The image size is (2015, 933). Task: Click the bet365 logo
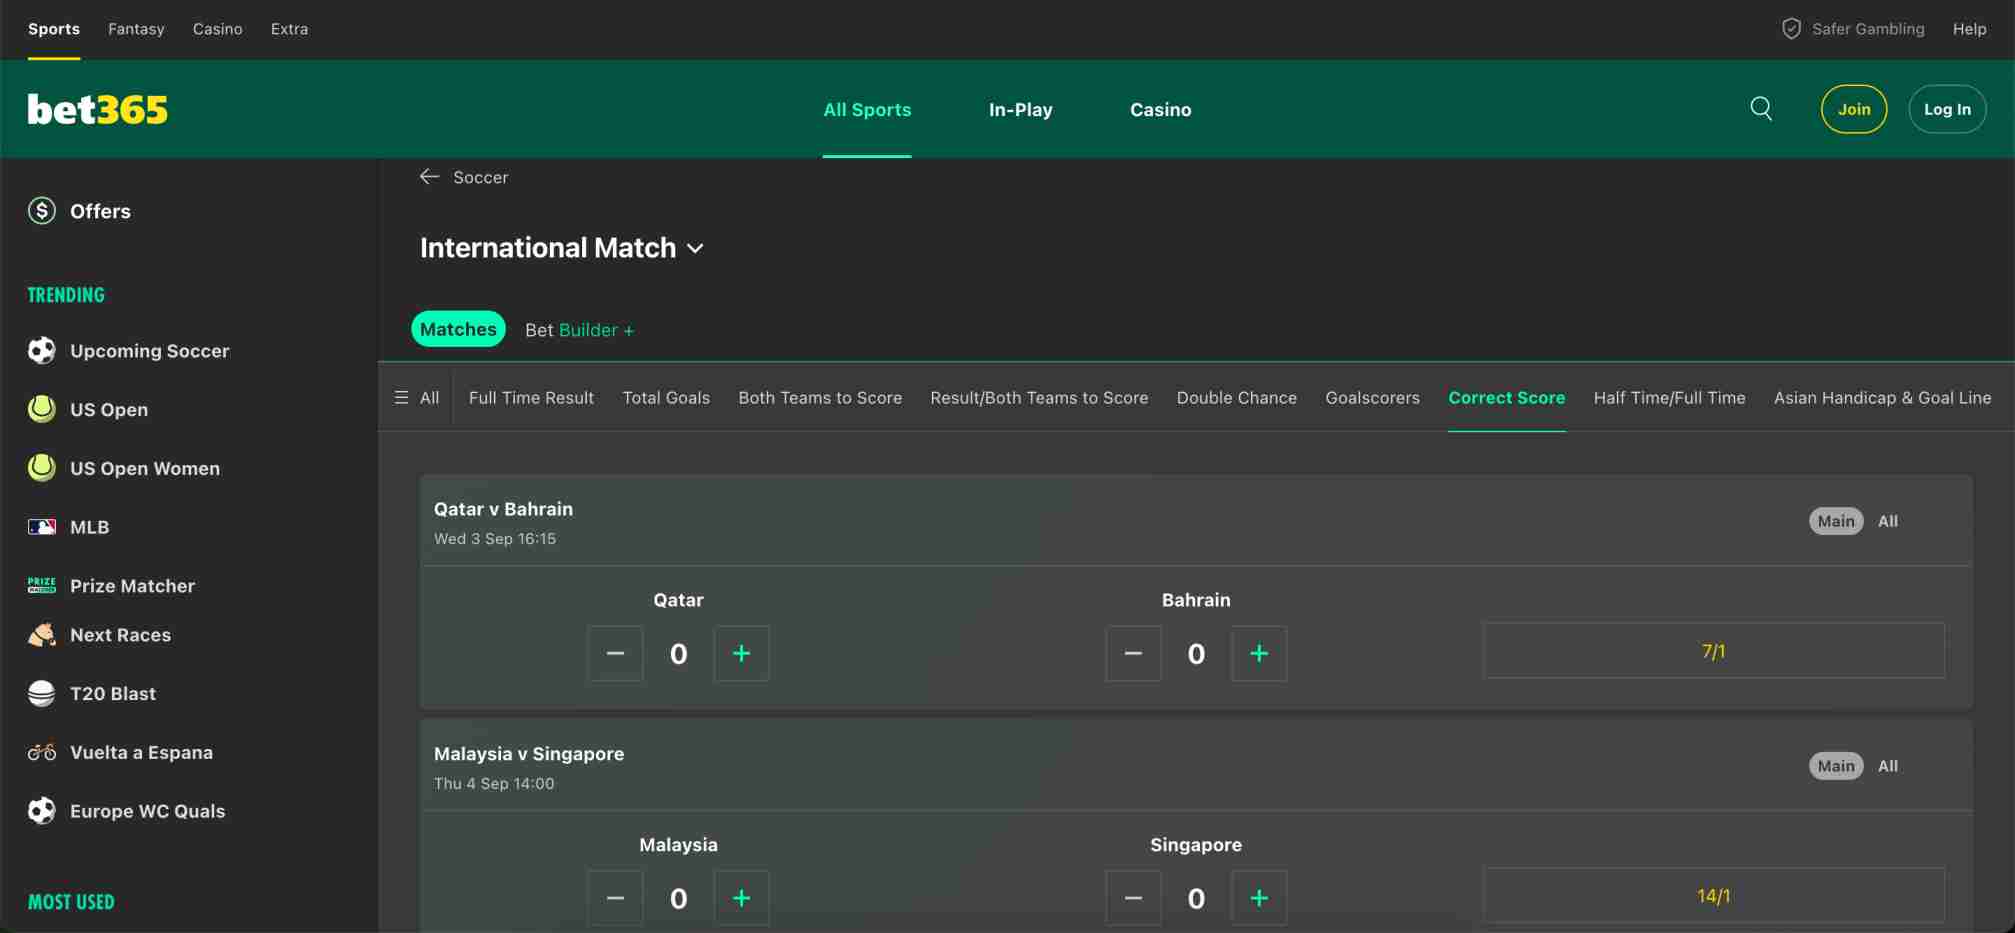[x=97, y=109]
